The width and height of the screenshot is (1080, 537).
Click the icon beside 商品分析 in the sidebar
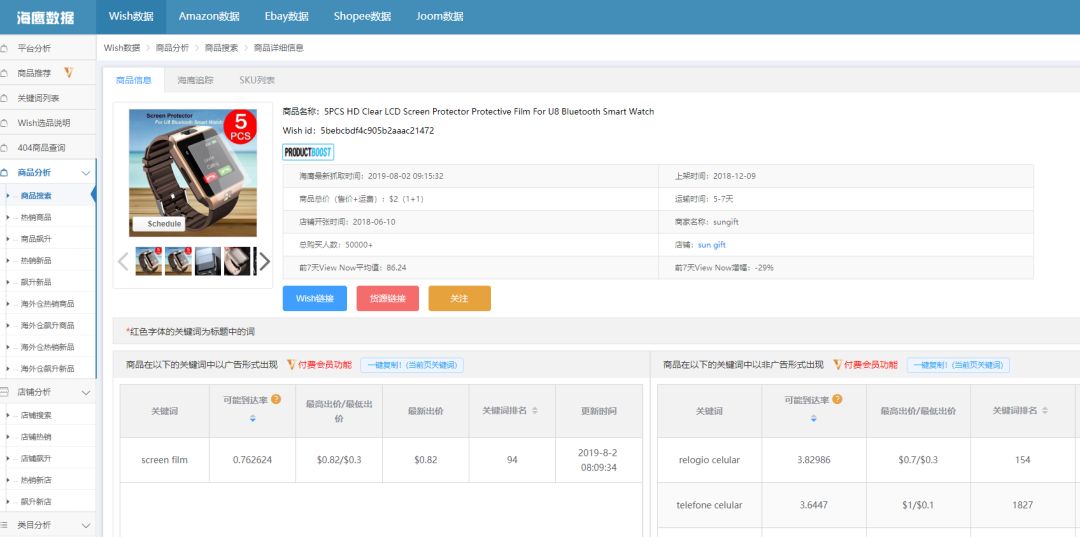[5, 172]
